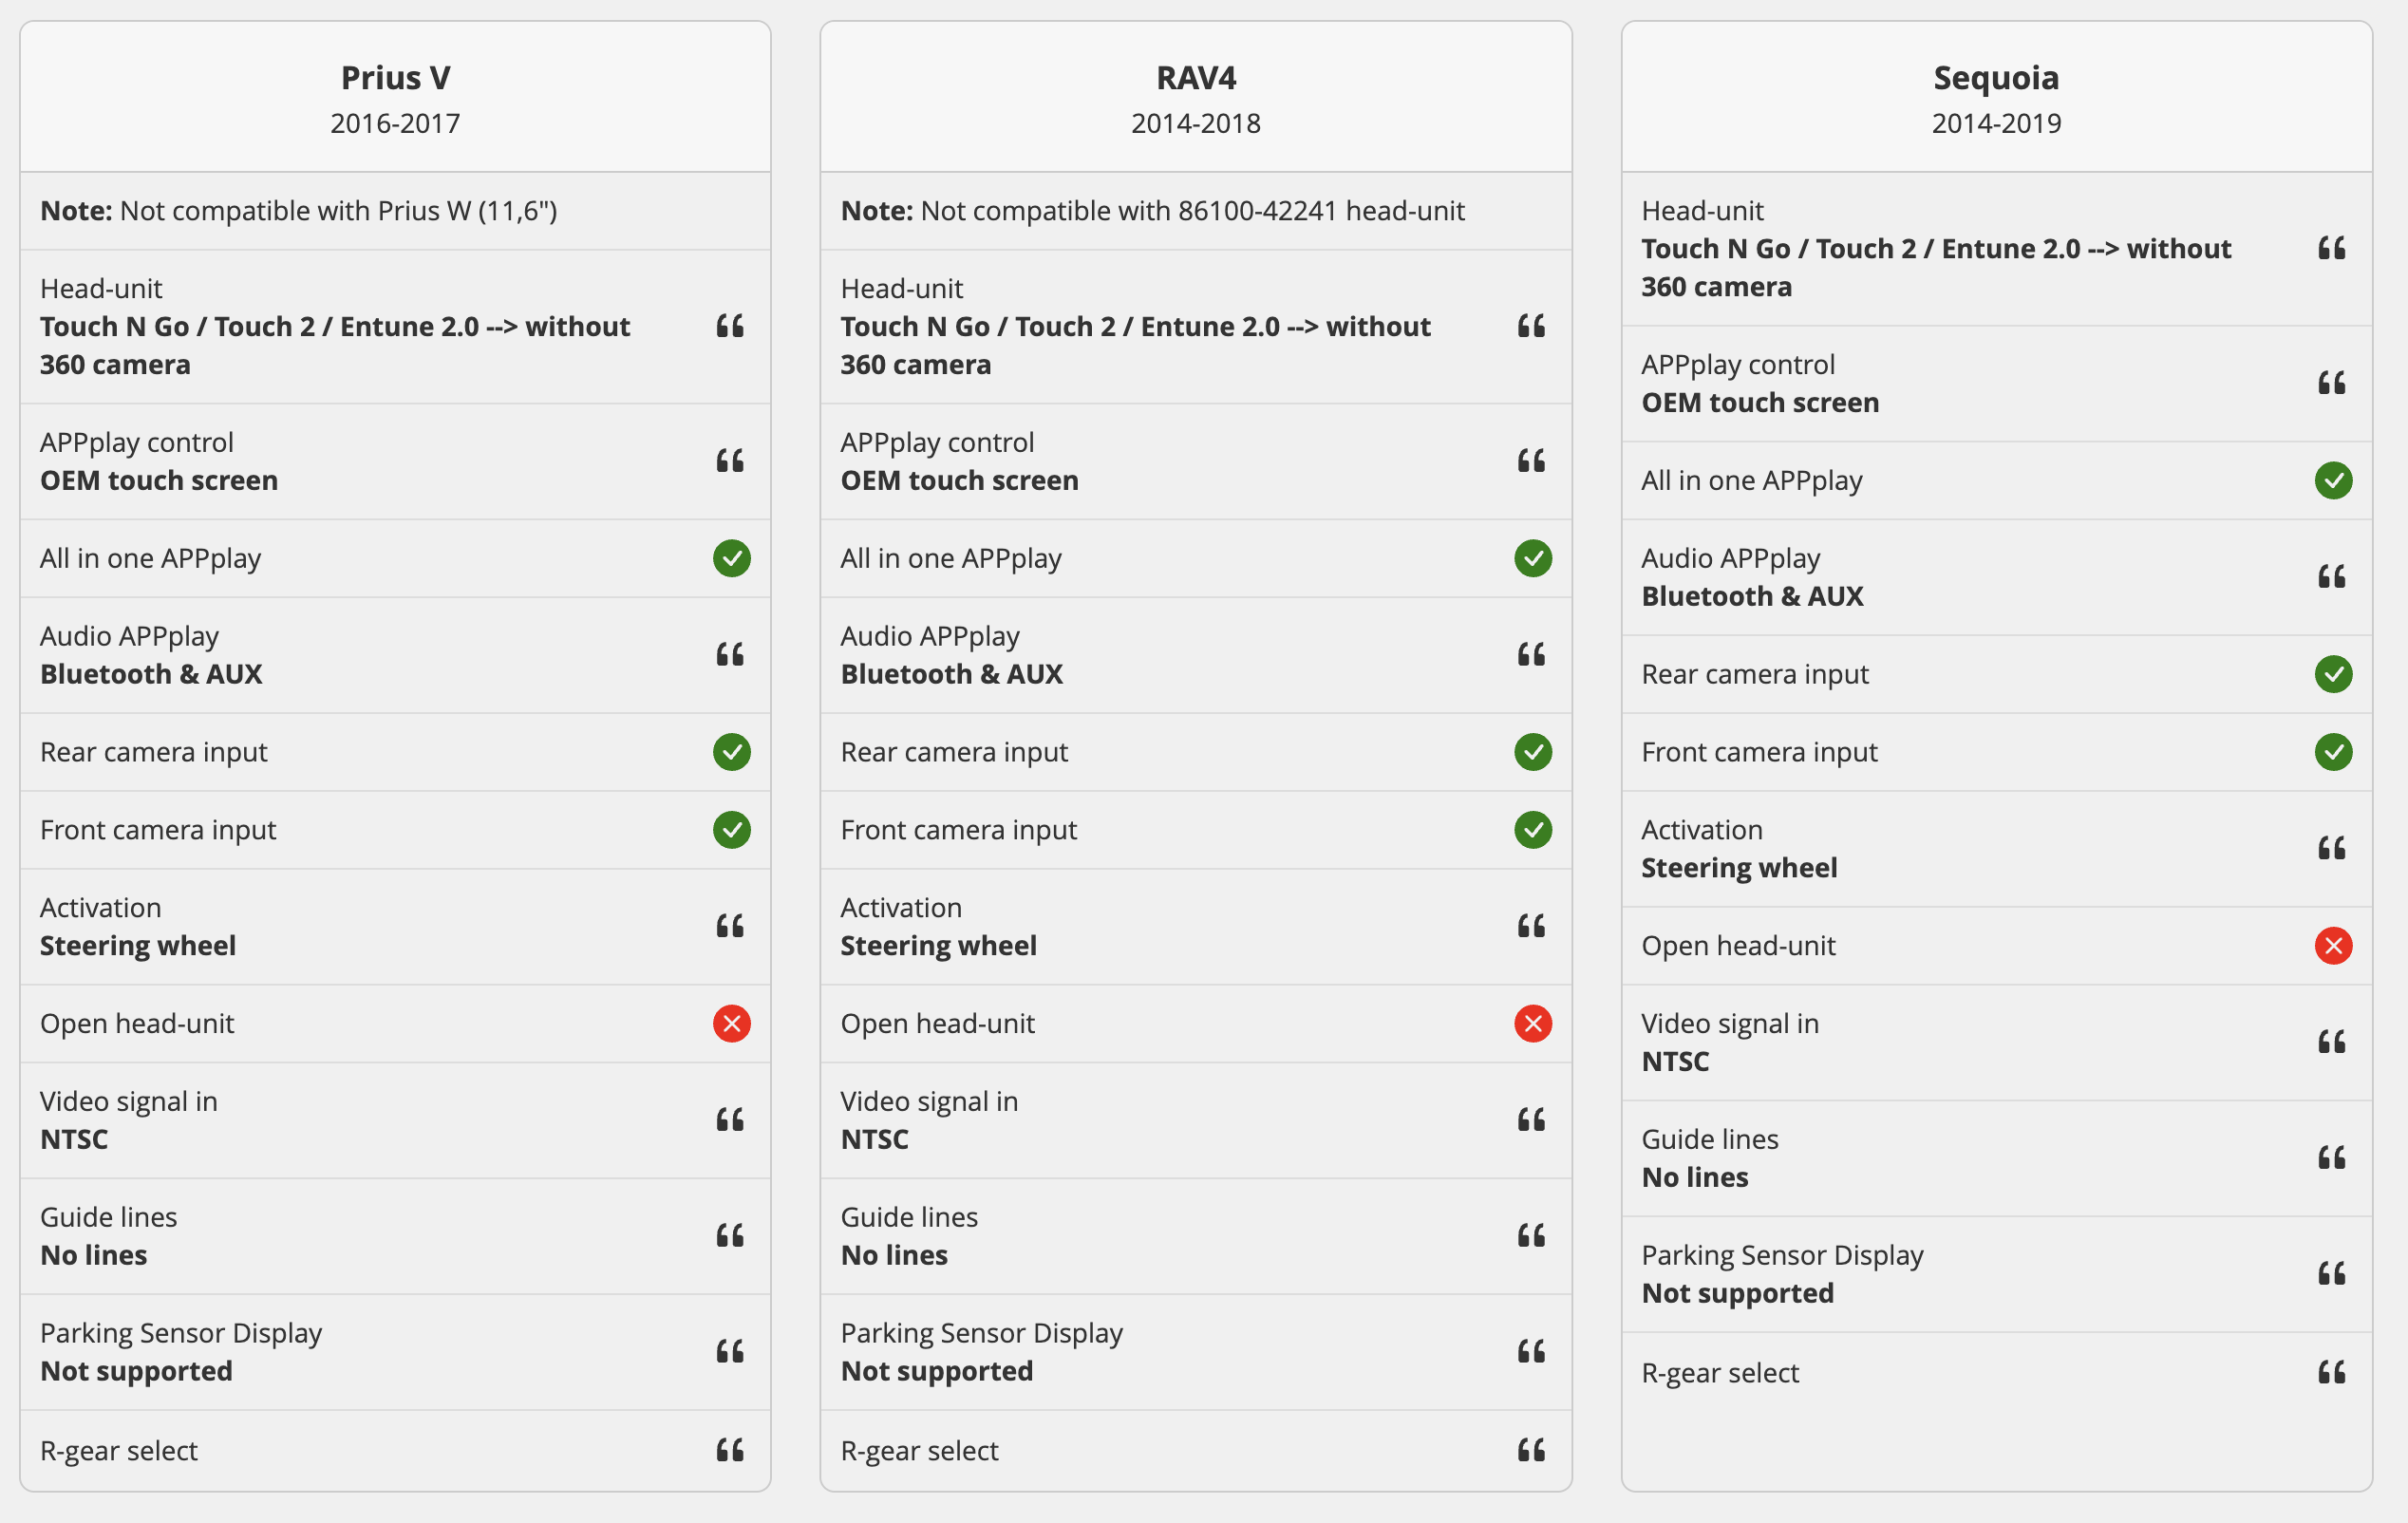2408x1523 pixels.
Task: Click the RAV4 2014-2018 year text
Action: click(1196, 124)
